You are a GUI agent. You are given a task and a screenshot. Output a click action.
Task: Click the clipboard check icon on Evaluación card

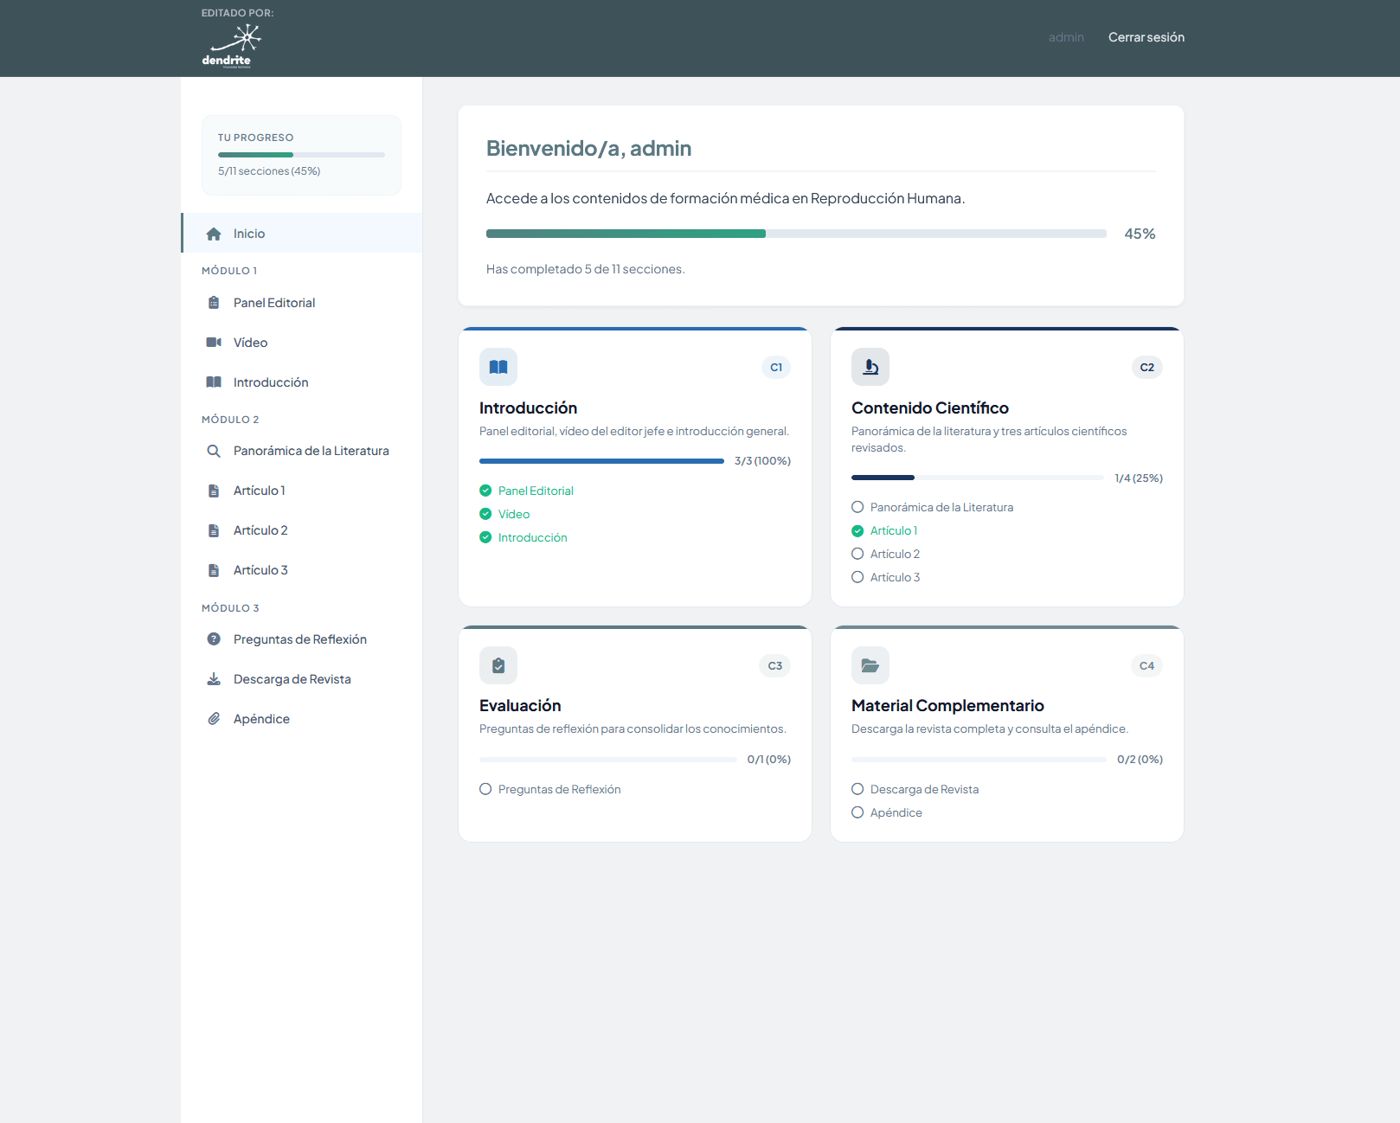[x=498, y=665]
